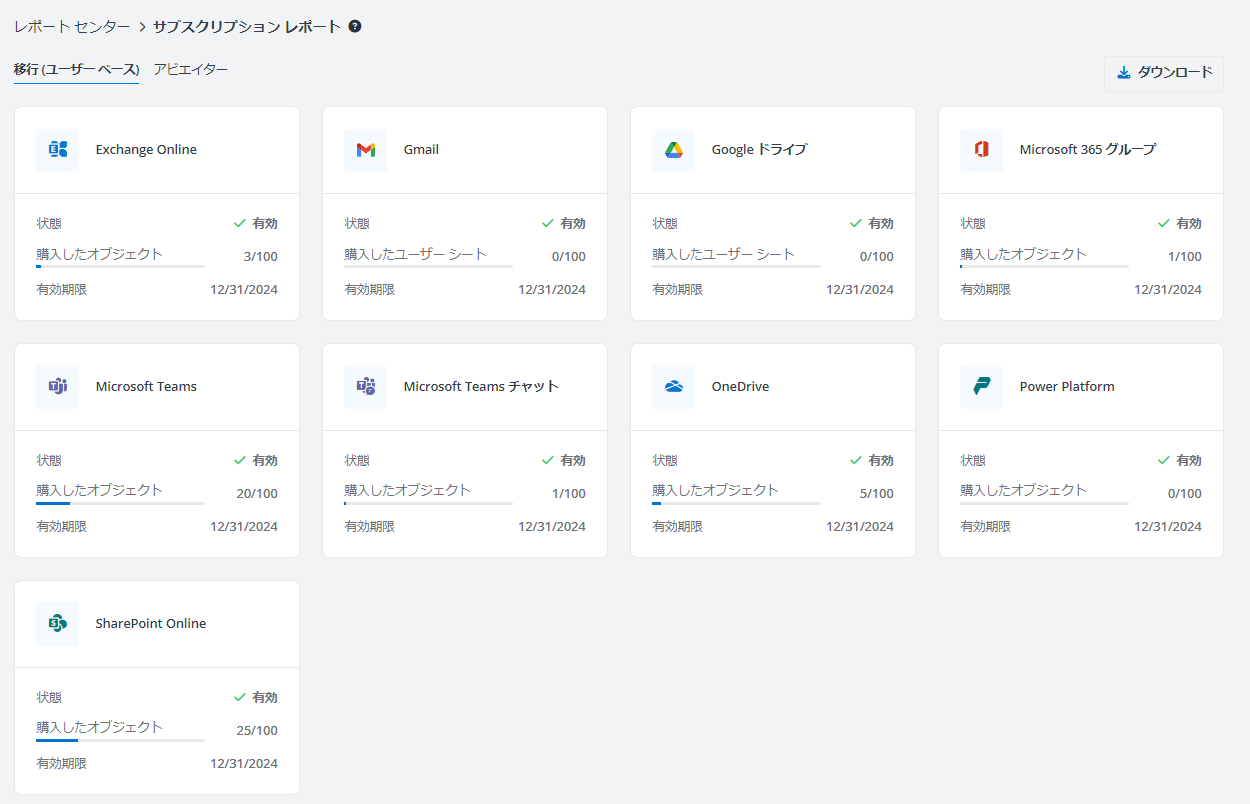Switch to the アビエイター tab

[x=191, y=70]
